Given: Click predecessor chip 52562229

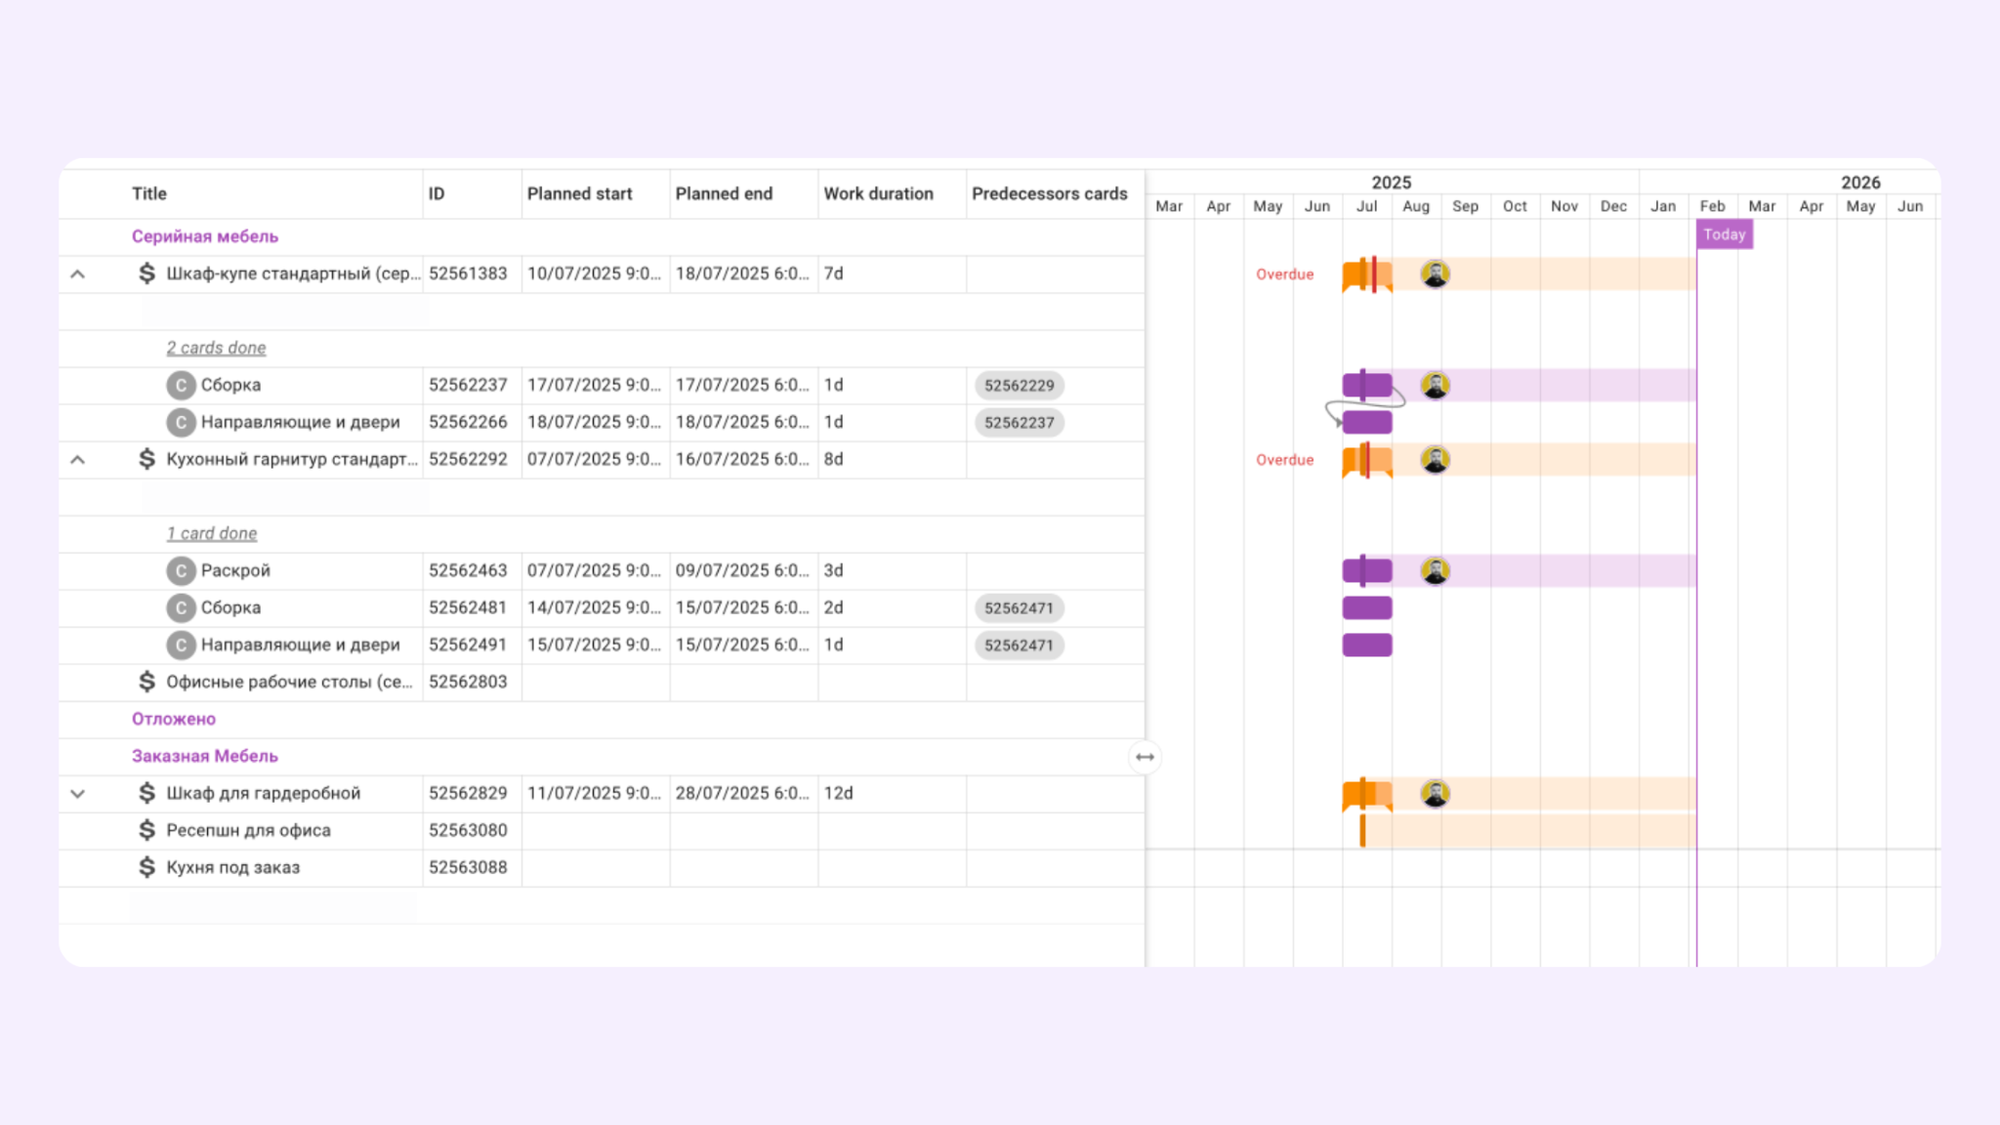Looking at the screenshot, I should (x=1019, y=386).
